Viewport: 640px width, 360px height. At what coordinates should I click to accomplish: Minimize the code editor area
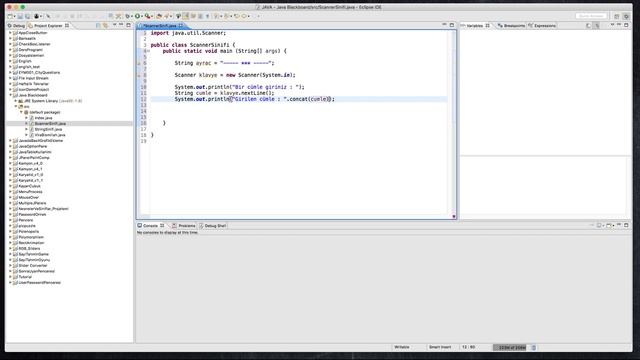coord(444,25)
